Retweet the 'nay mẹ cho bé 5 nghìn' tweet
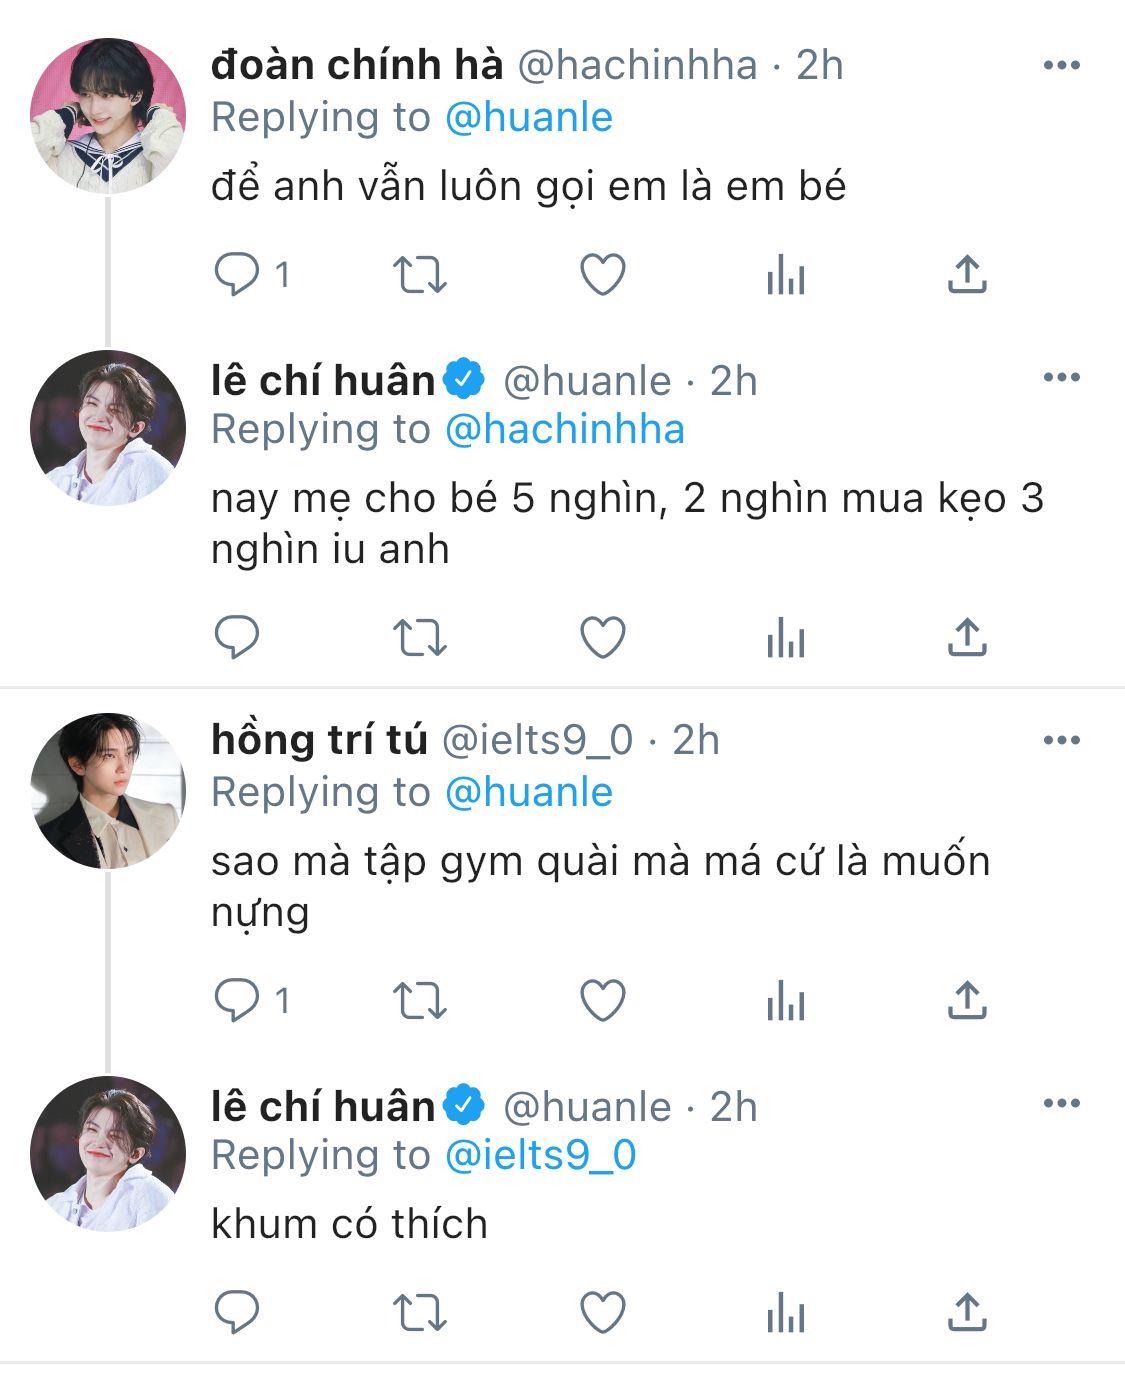Viewport: 1125px width, 1373px height. pos(419,637)
